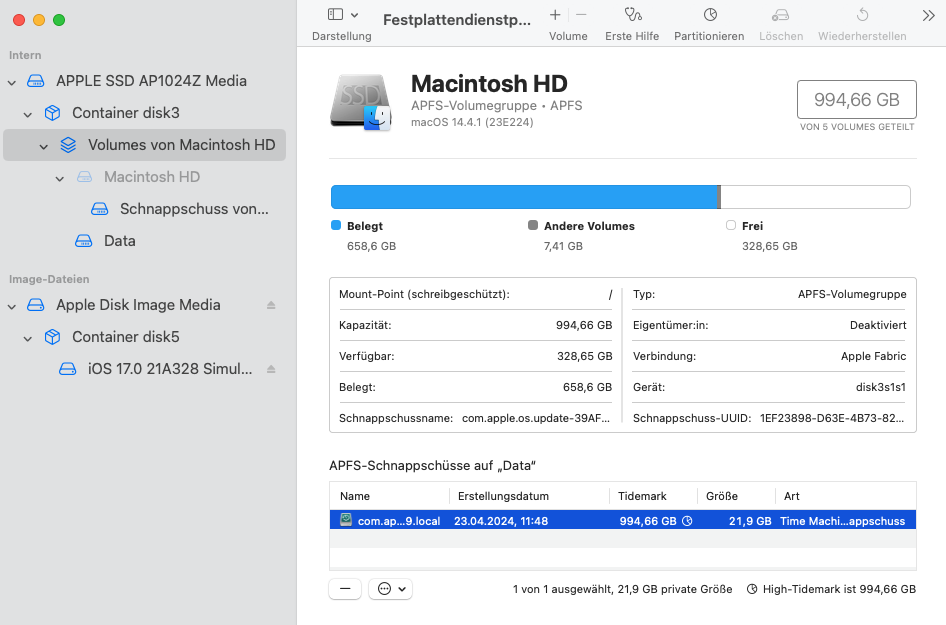Image resolution: width=946 pixels, height=625 pixels.
Task: Eject iOS 17.0 21A328 Simulator volume
Action: (271, 369)
